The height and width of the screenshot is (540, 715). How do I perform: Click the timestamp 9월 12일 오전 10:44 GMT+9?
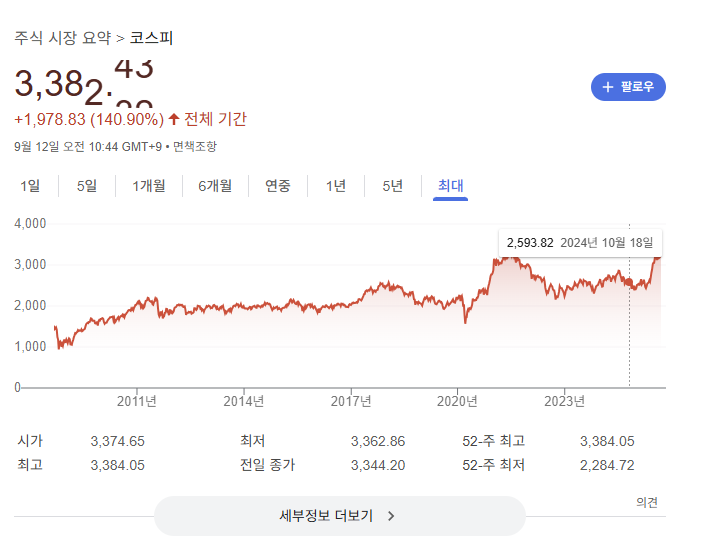pos(88,146)
